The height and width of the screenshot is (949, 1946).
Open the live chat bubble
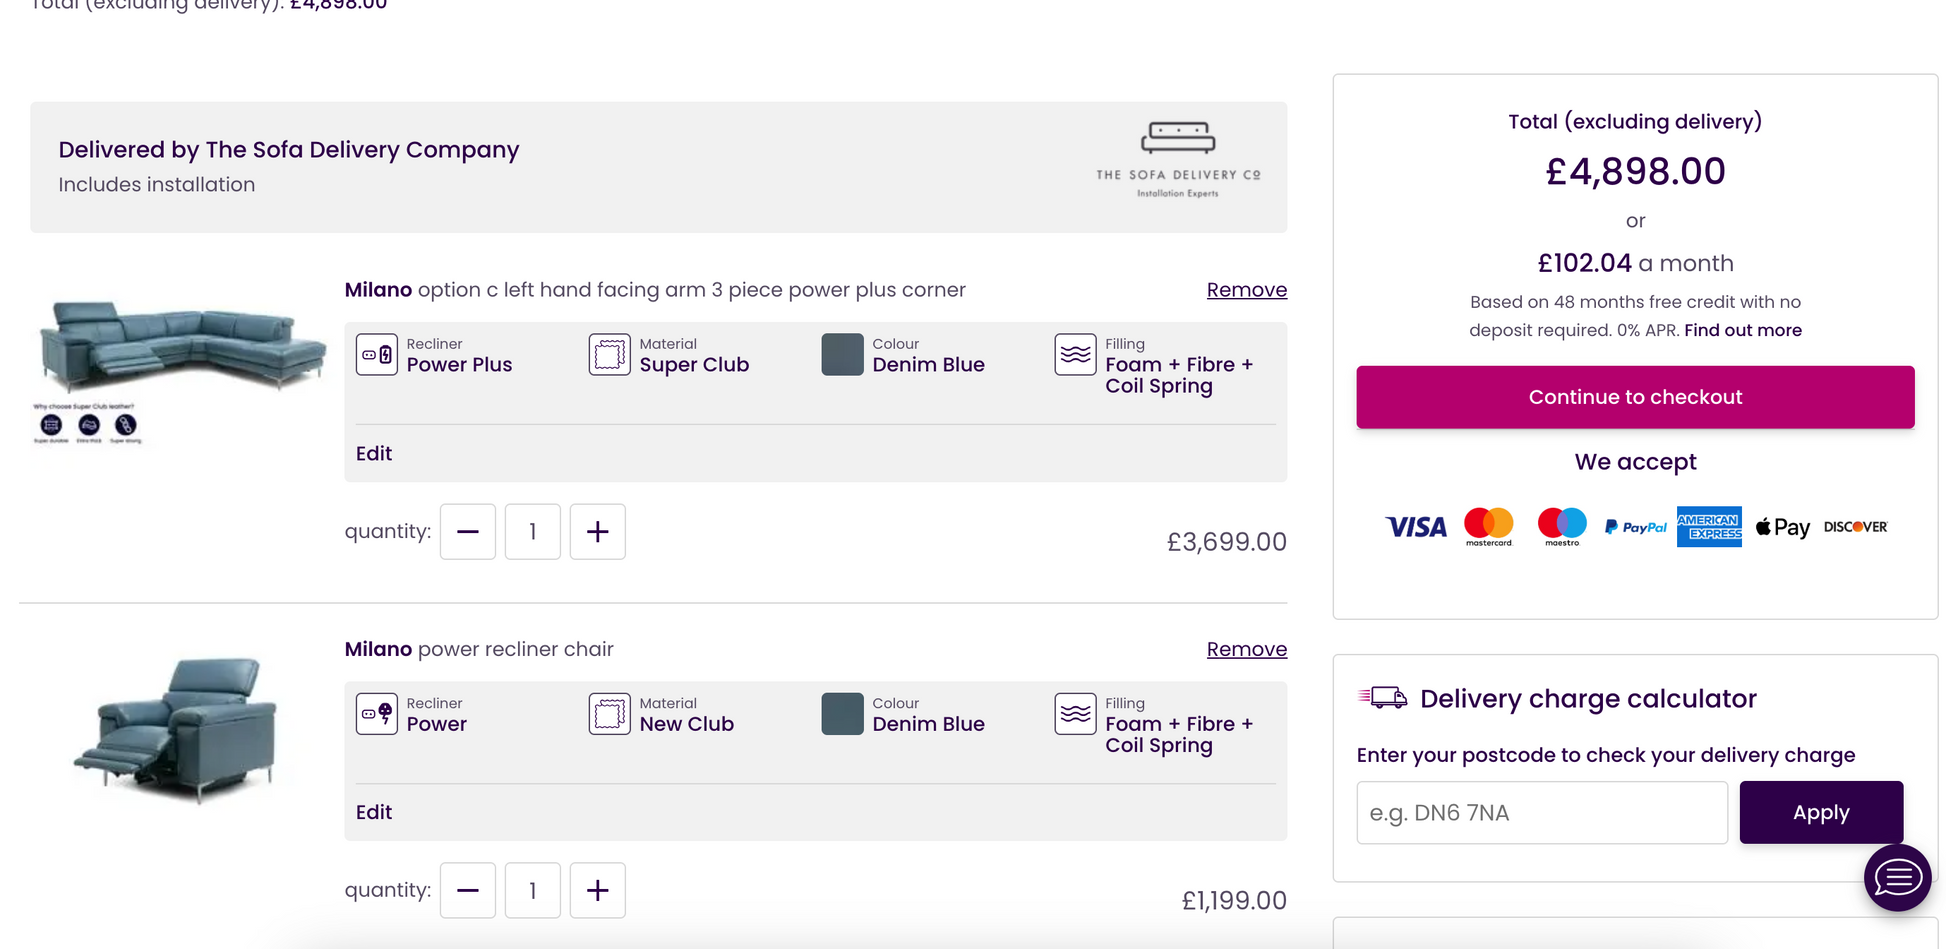pyautogui.click(x=1897, y=878)
